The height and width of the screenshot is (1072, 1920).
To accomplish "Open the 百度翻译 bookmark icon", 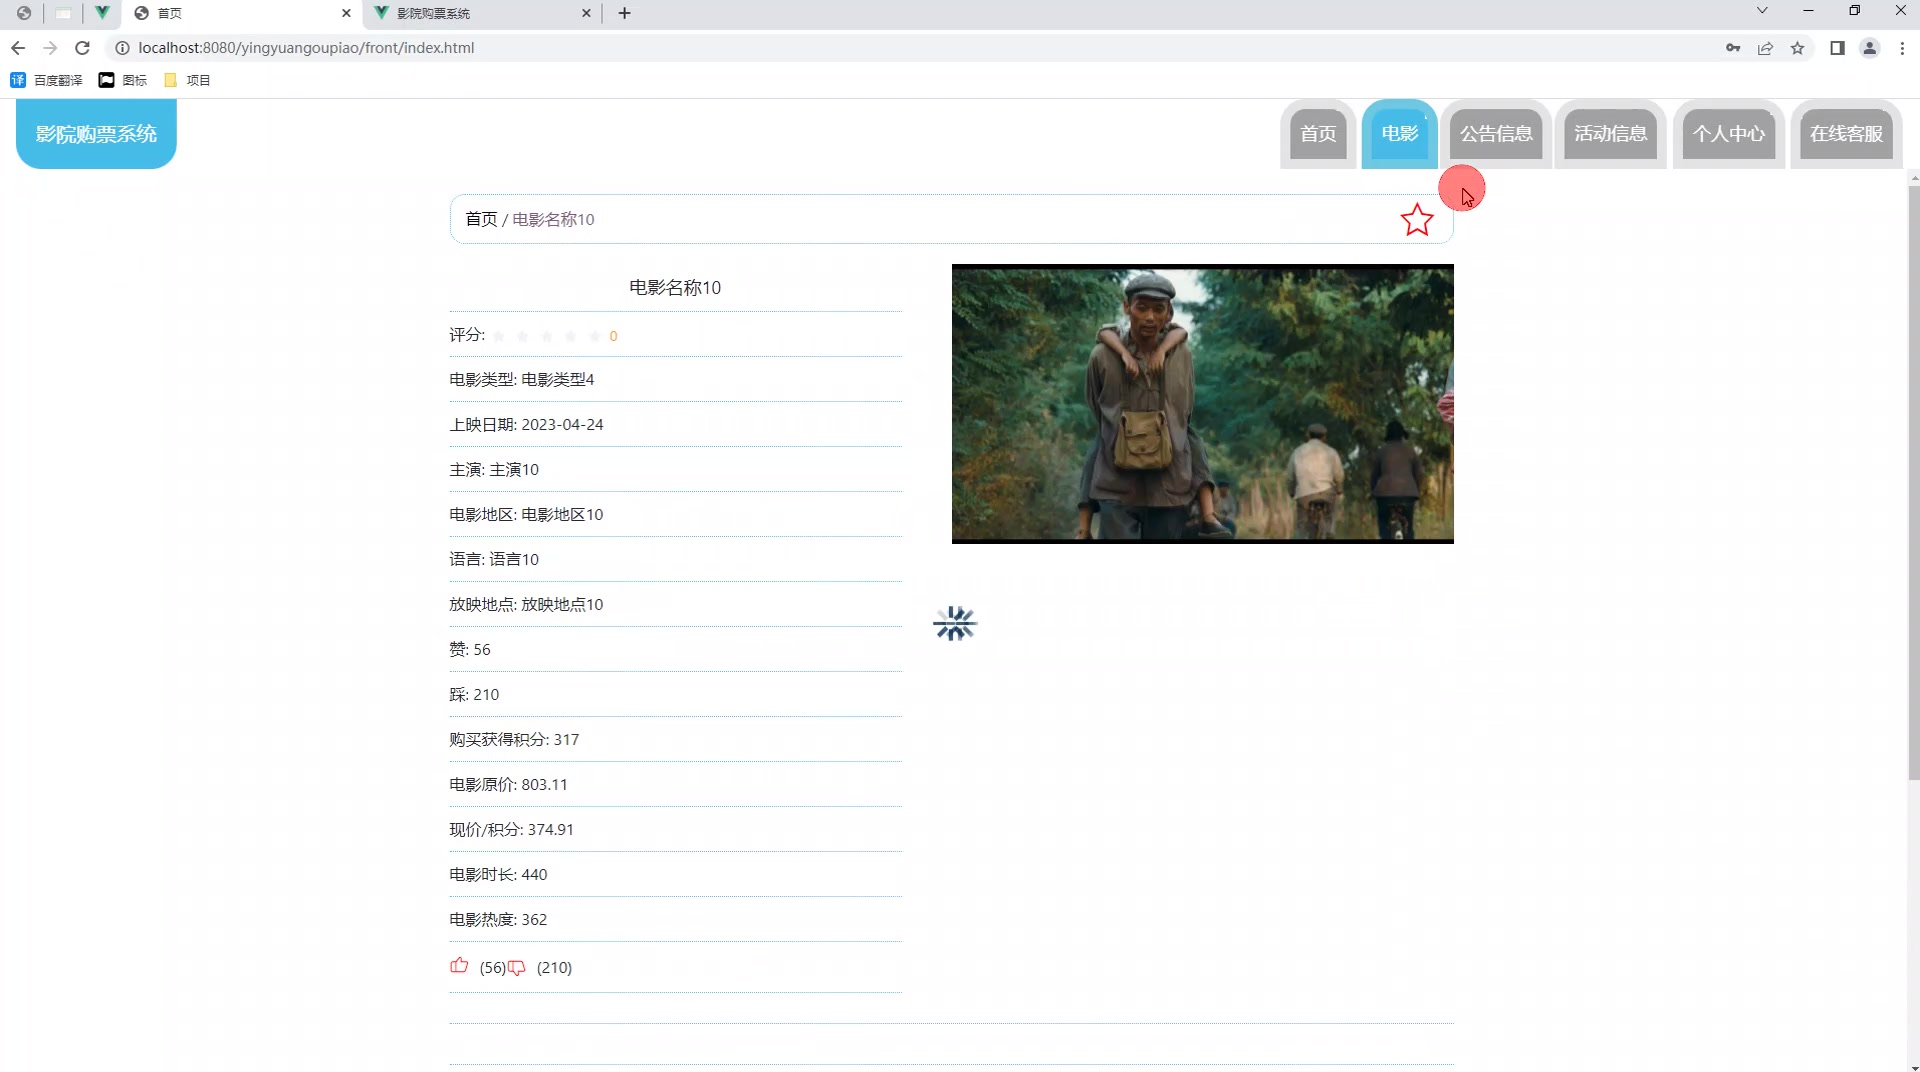I will (x=17, y=80).
